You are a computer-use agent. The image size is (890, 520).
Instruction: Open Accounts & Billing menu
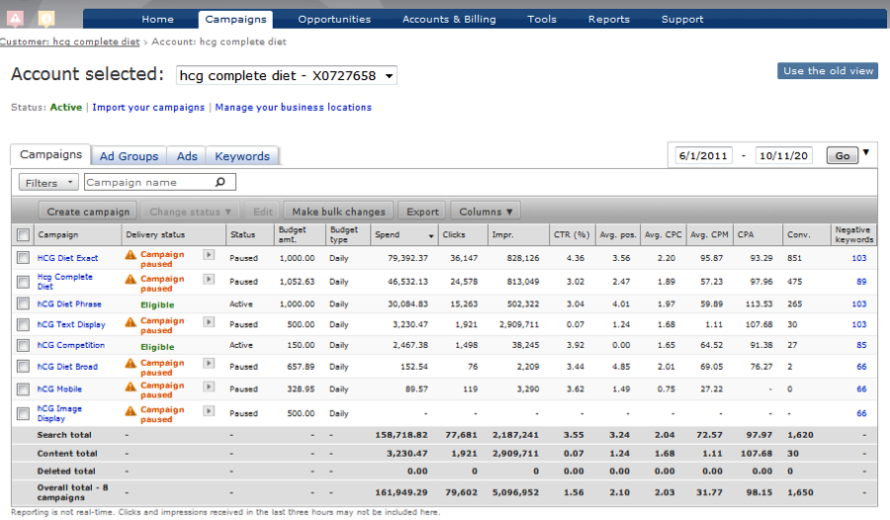point(449,19)
